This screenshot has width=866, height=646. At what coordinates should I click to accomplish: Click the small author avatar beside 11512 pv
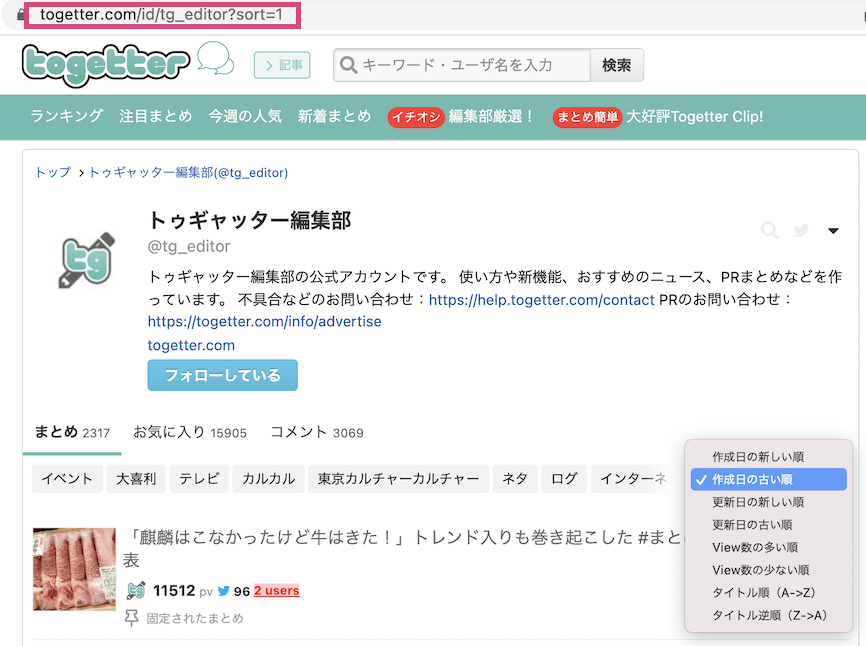[x=136, y=590]
